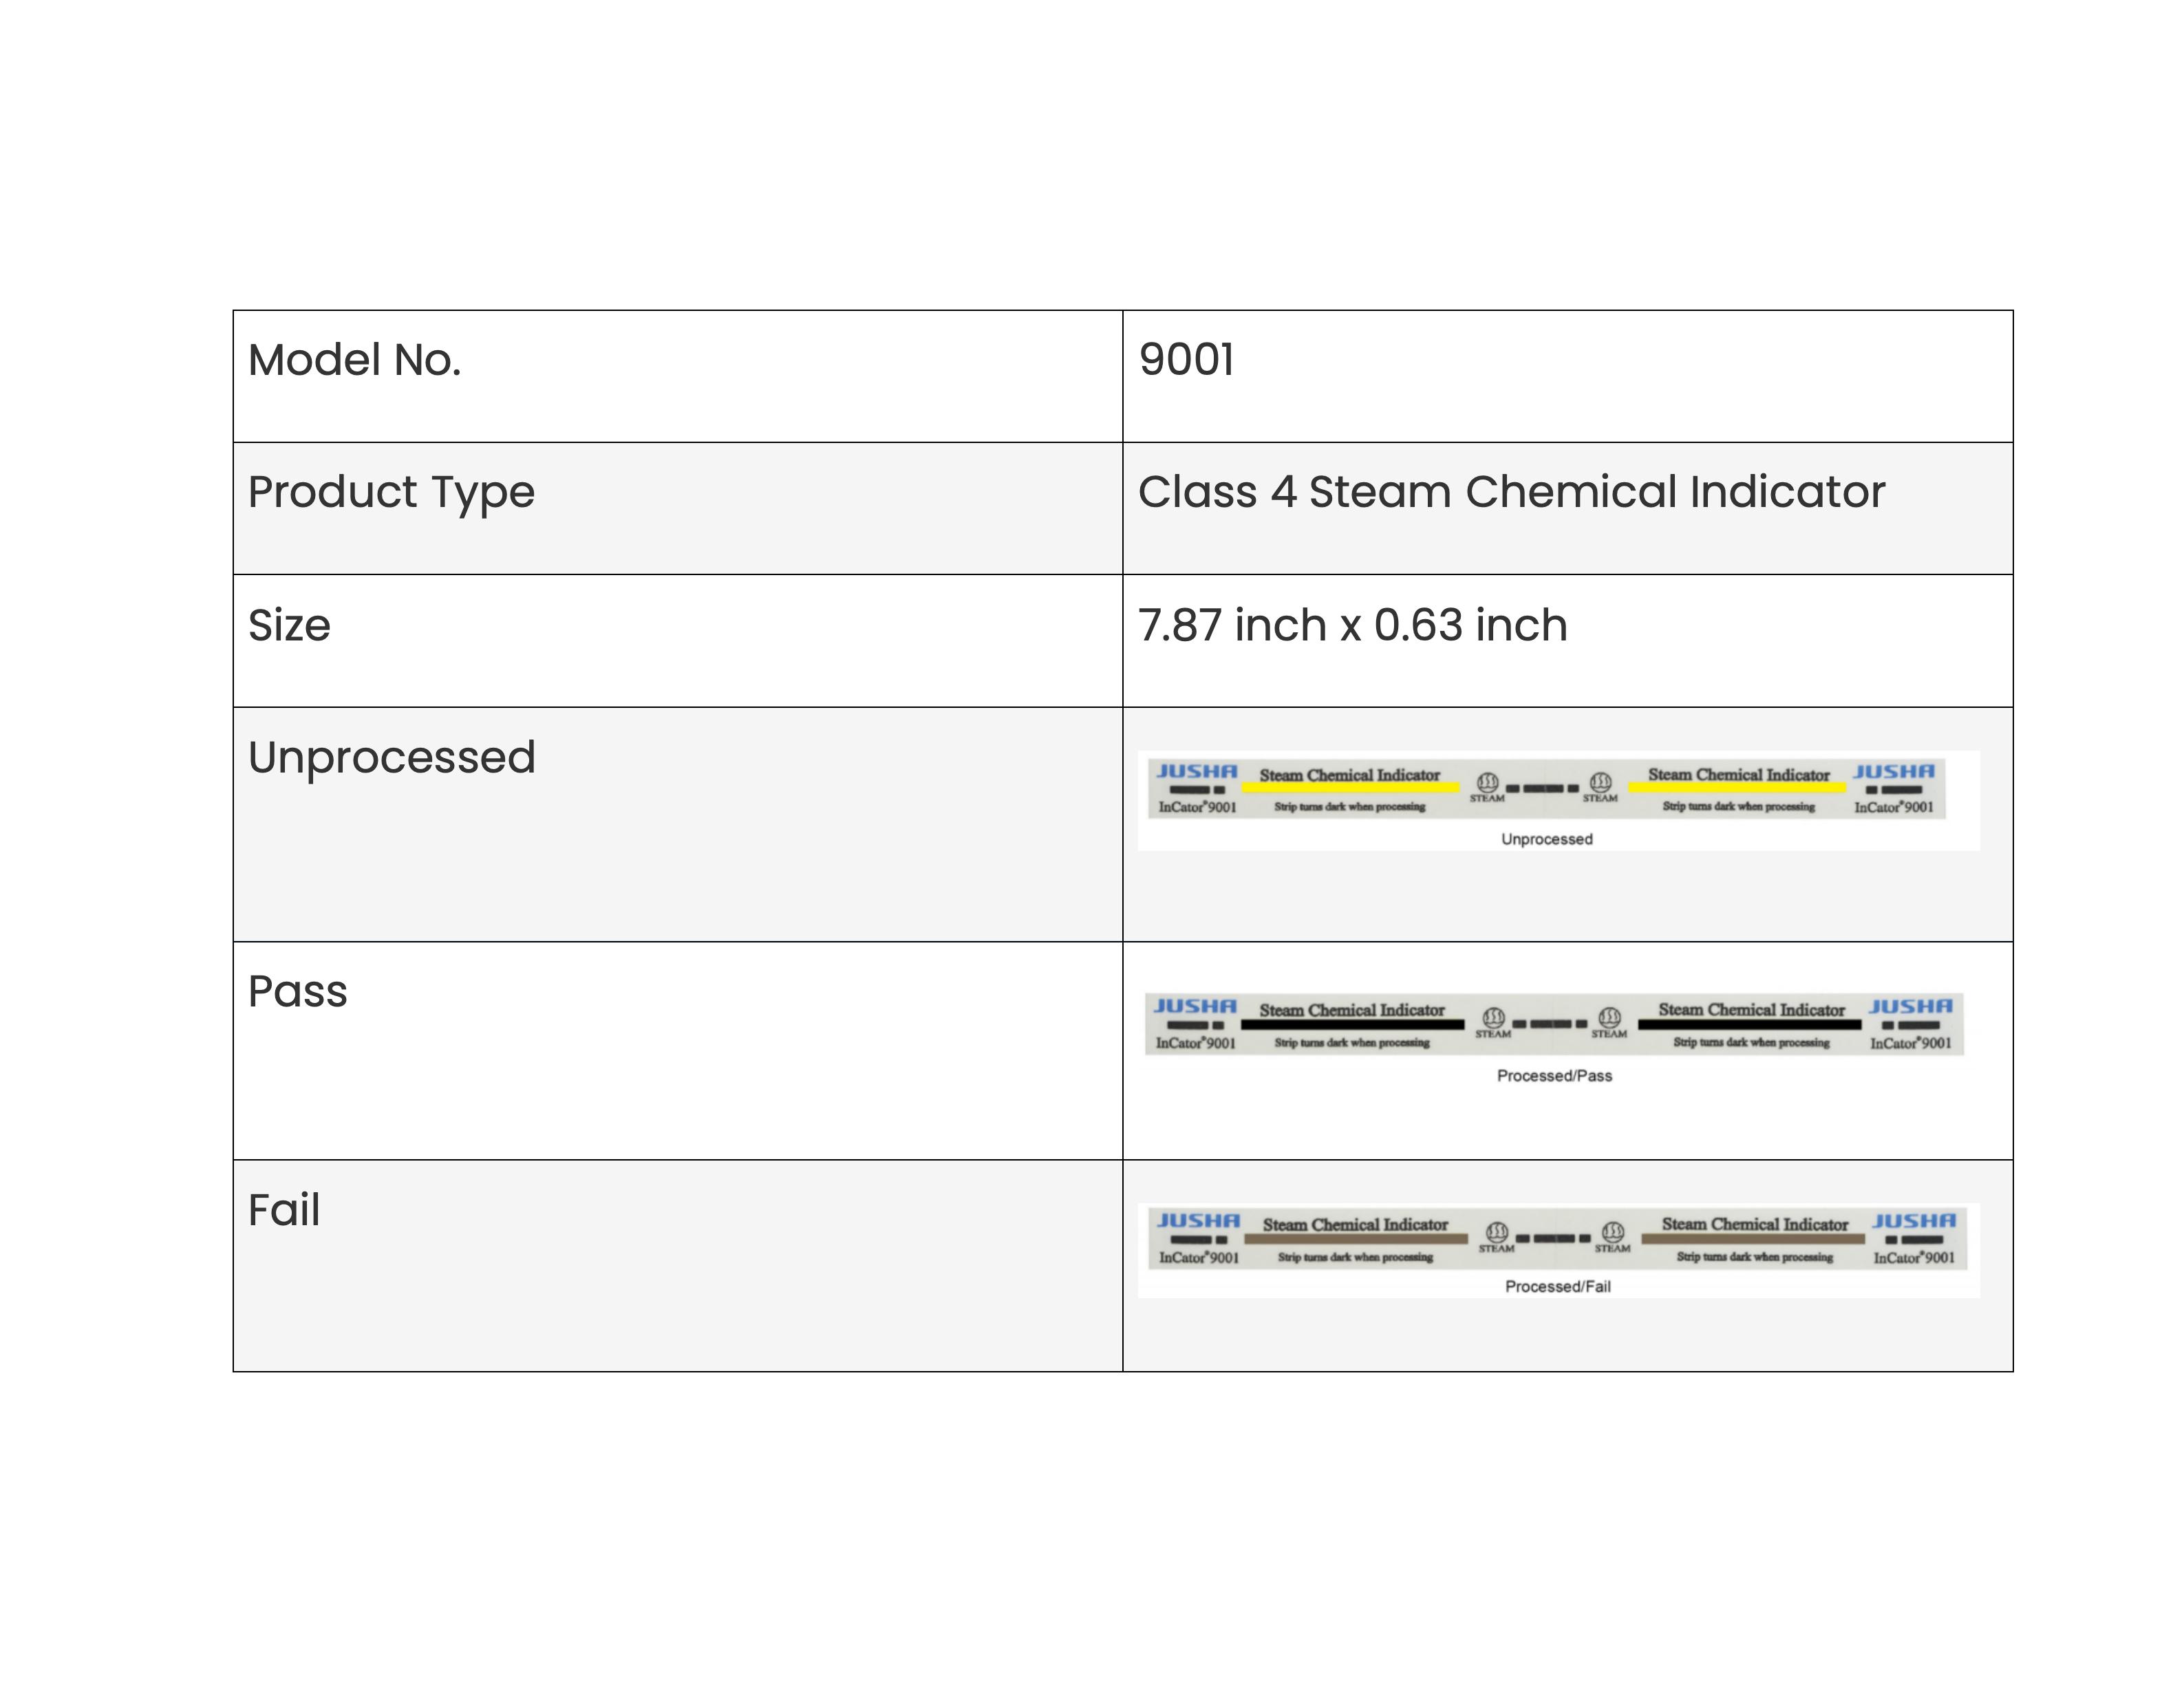
Task: Click the '7.87 inch x 0.63 inch' value
Action: pyautogui.click(x=1352, y=625)
